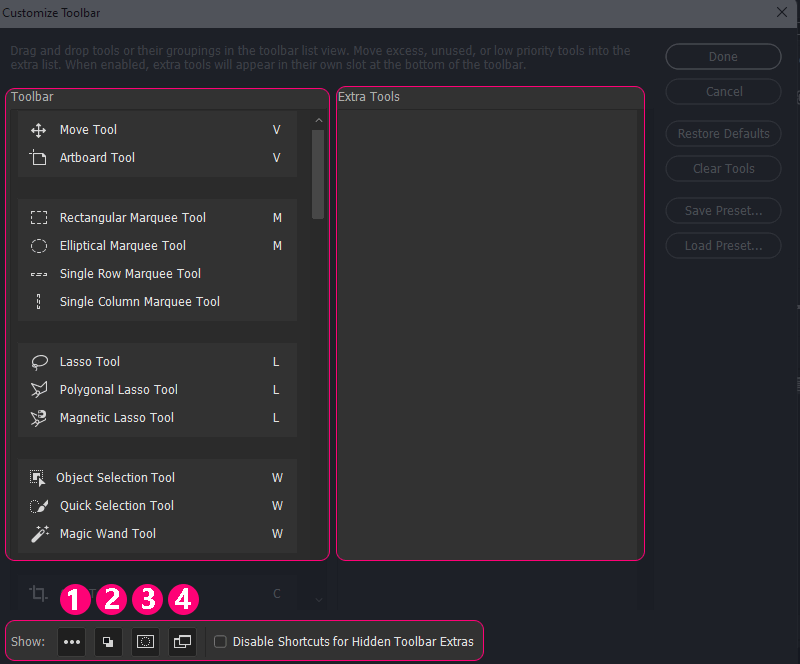
Task: Click the 'Move Tool' label text
Action: 88,130
